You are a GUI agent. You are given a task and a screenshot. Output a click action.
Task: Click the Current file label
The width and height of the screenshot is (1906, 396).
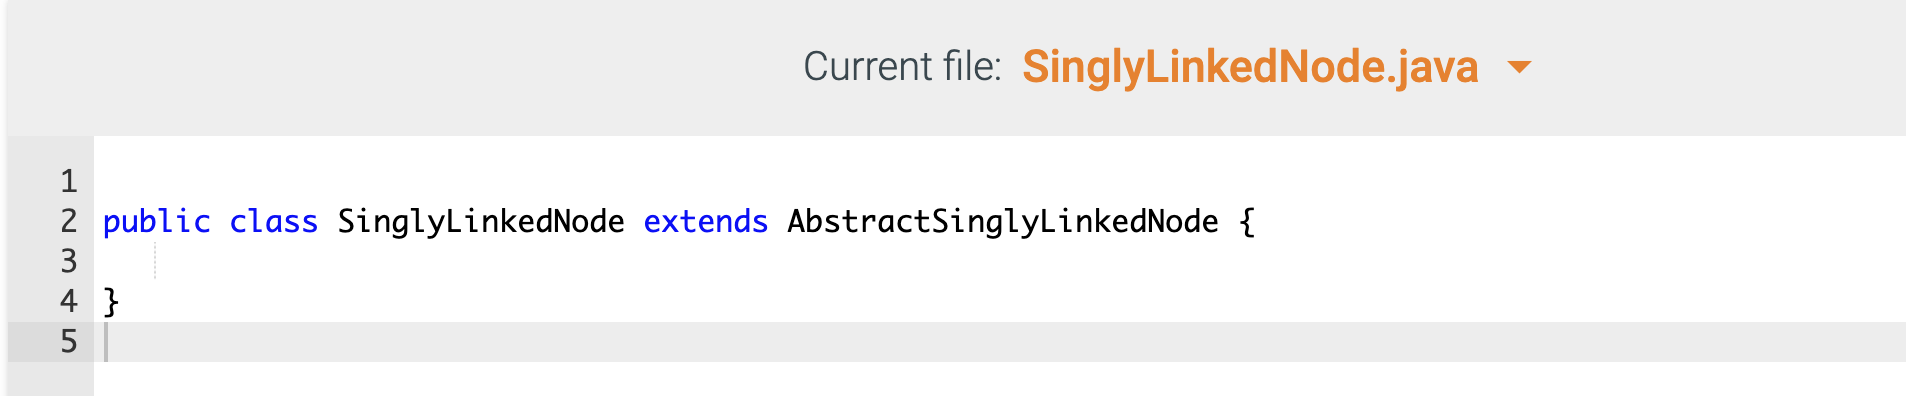click(x=902, y=67)
